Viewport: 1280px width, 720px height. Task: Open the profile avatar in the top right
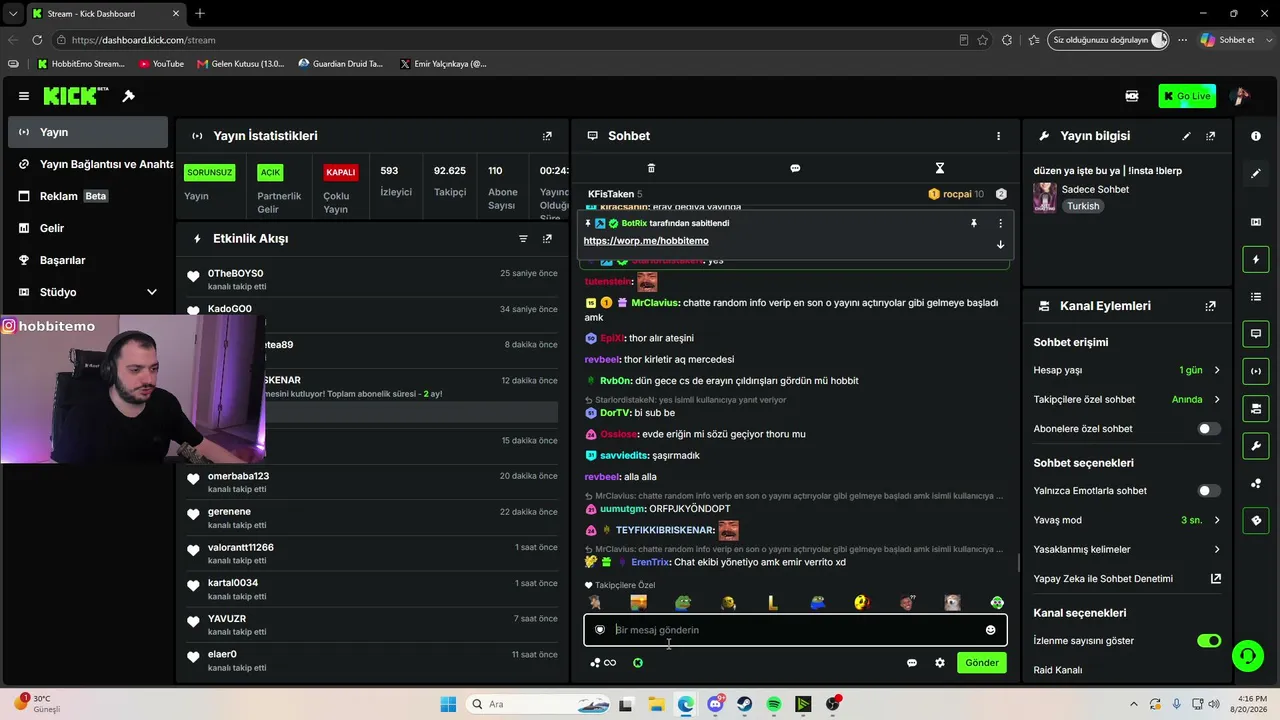(x=1241, y=96)
